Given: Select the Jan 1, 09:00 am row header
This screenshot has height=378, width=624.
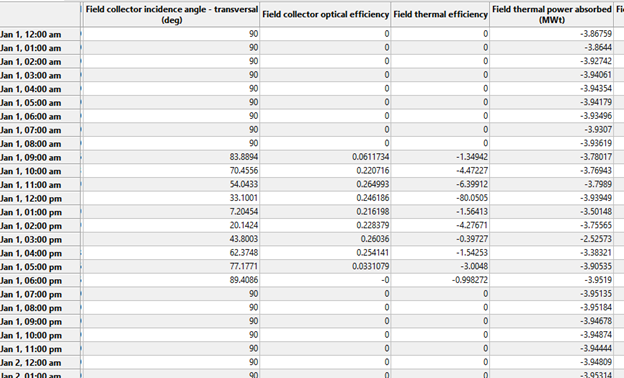Looking at the screenshot, I should 40,158.
